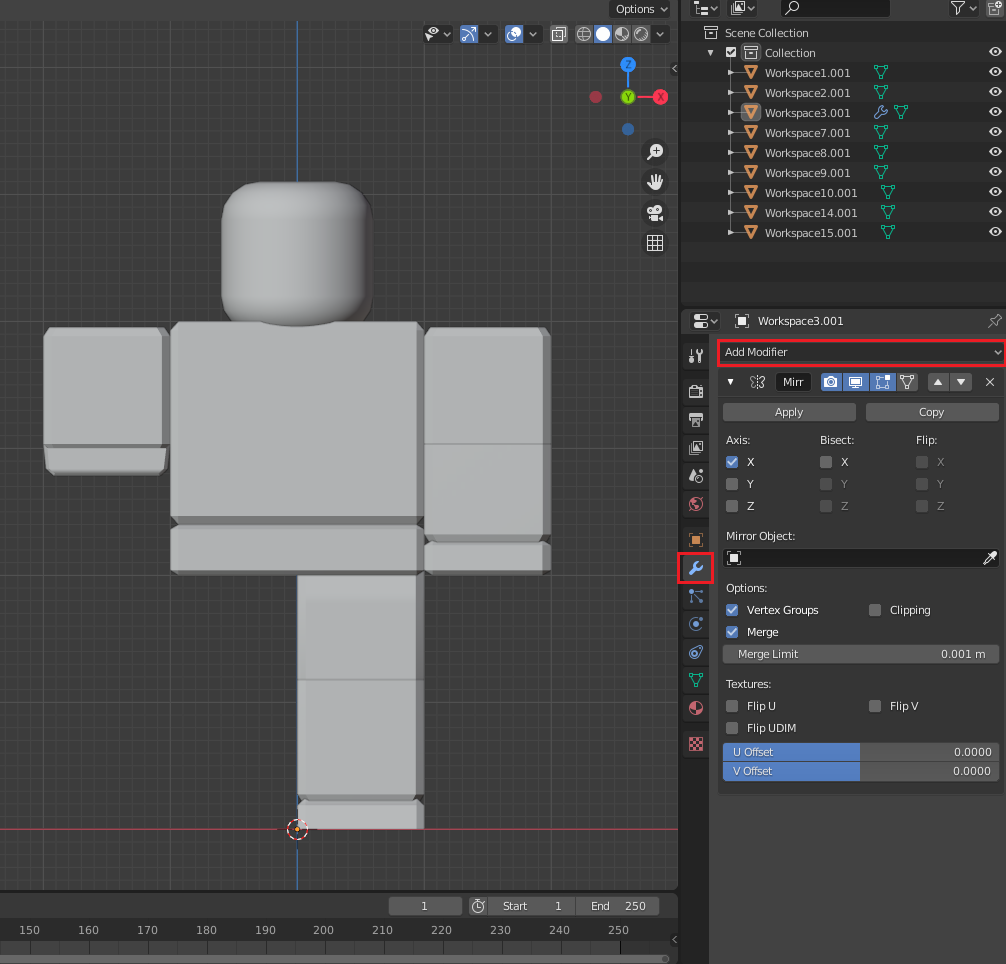Screen dimensions: 1006x964
Task: Open the properties editor type dropdown
Action: [705, 321]
